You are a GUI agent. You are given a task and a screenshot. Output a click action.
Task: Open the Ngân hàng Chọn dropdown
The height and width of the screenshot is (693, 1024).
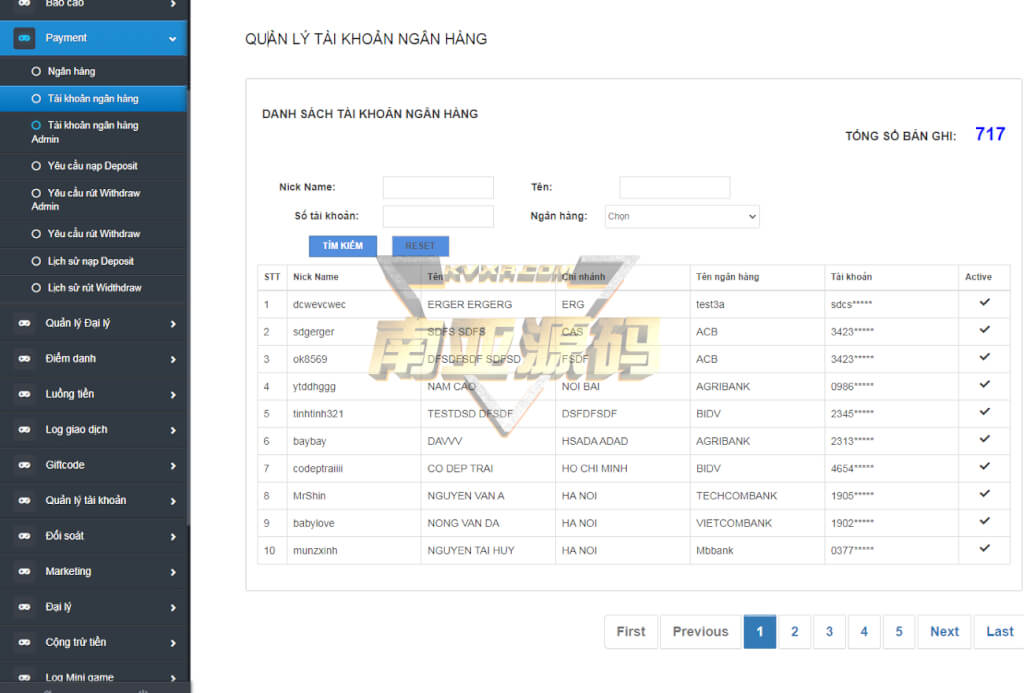(682, 216)
